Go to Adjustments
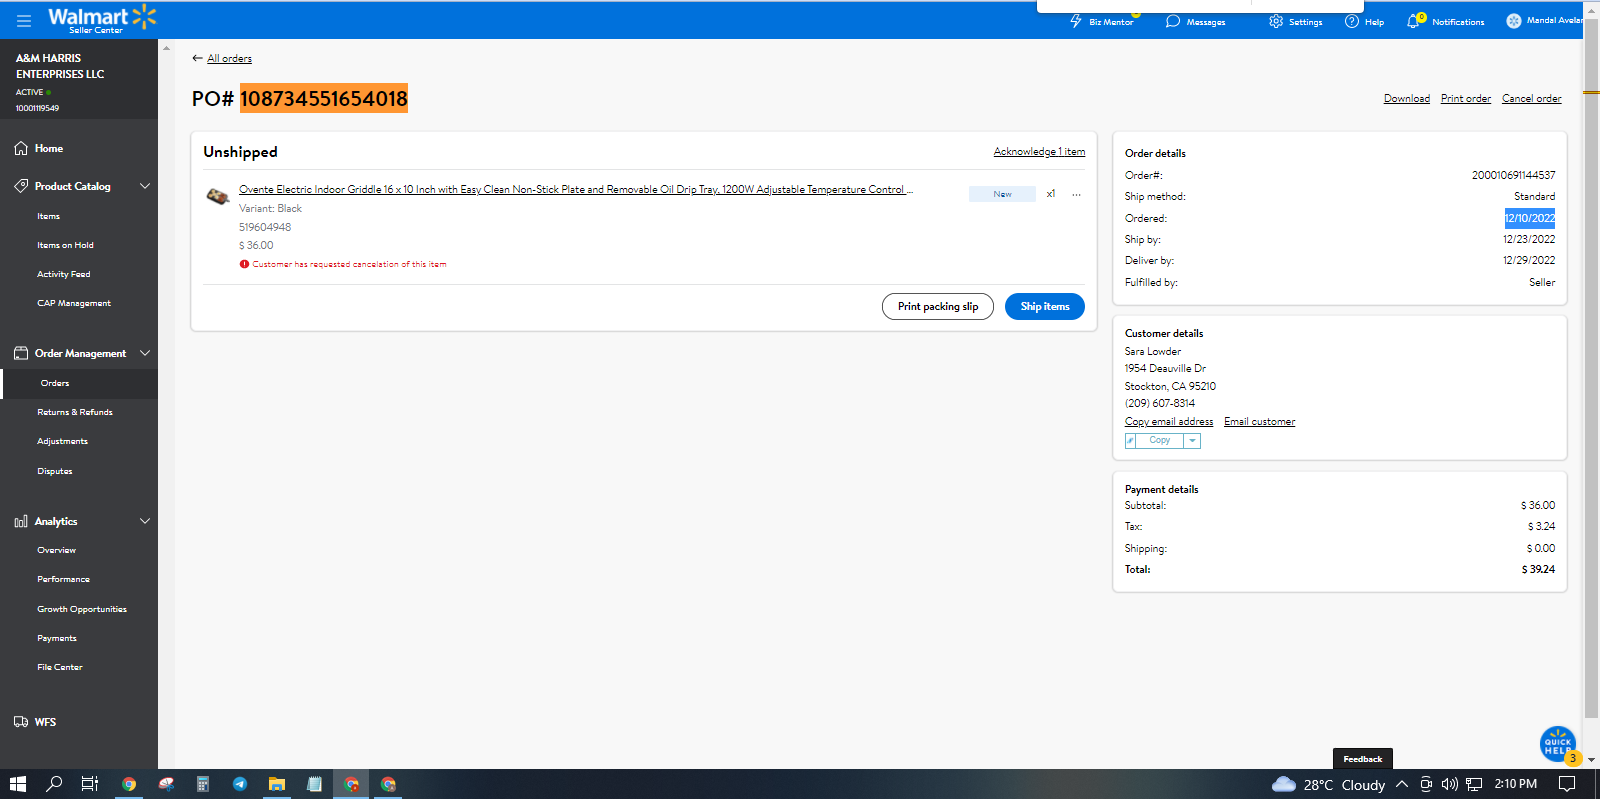The width and height of the screenshot is (1600, 799). (x=62, y=441)
